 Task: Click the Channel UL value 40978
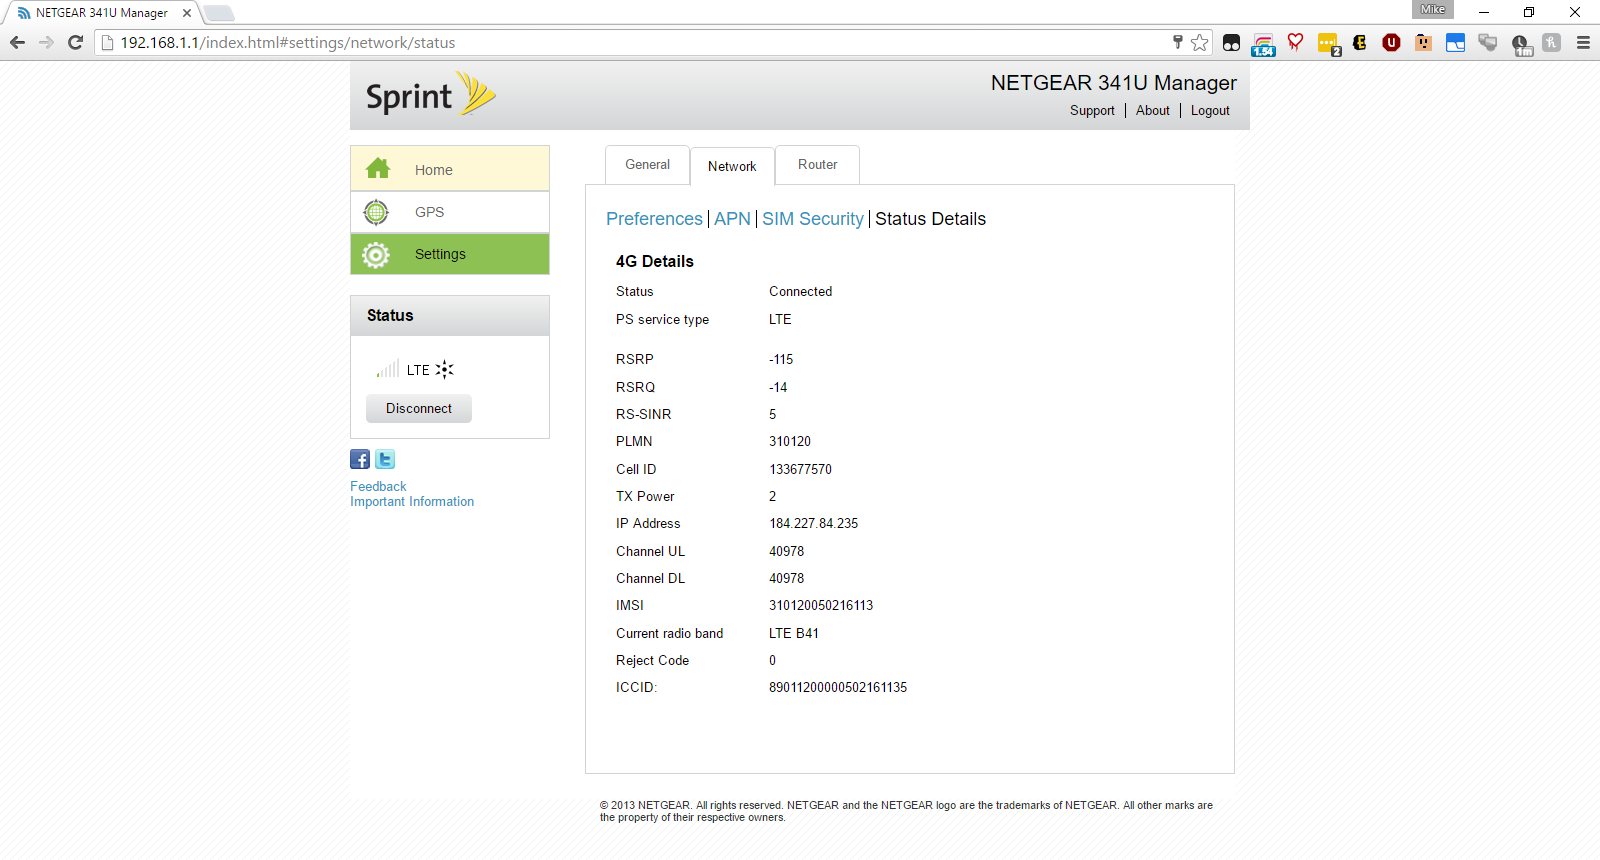[x=786, y=551]
